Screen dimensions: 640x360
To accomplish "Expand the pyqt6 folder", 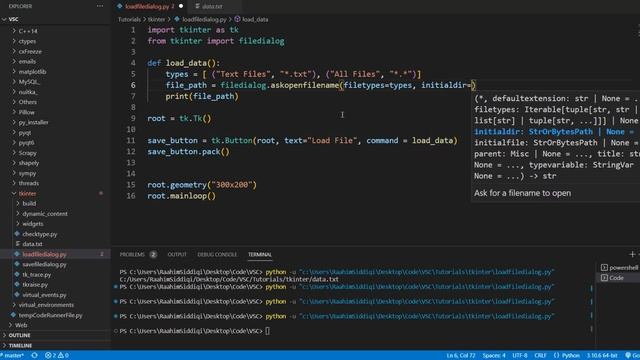I will [x=26, y=143].
